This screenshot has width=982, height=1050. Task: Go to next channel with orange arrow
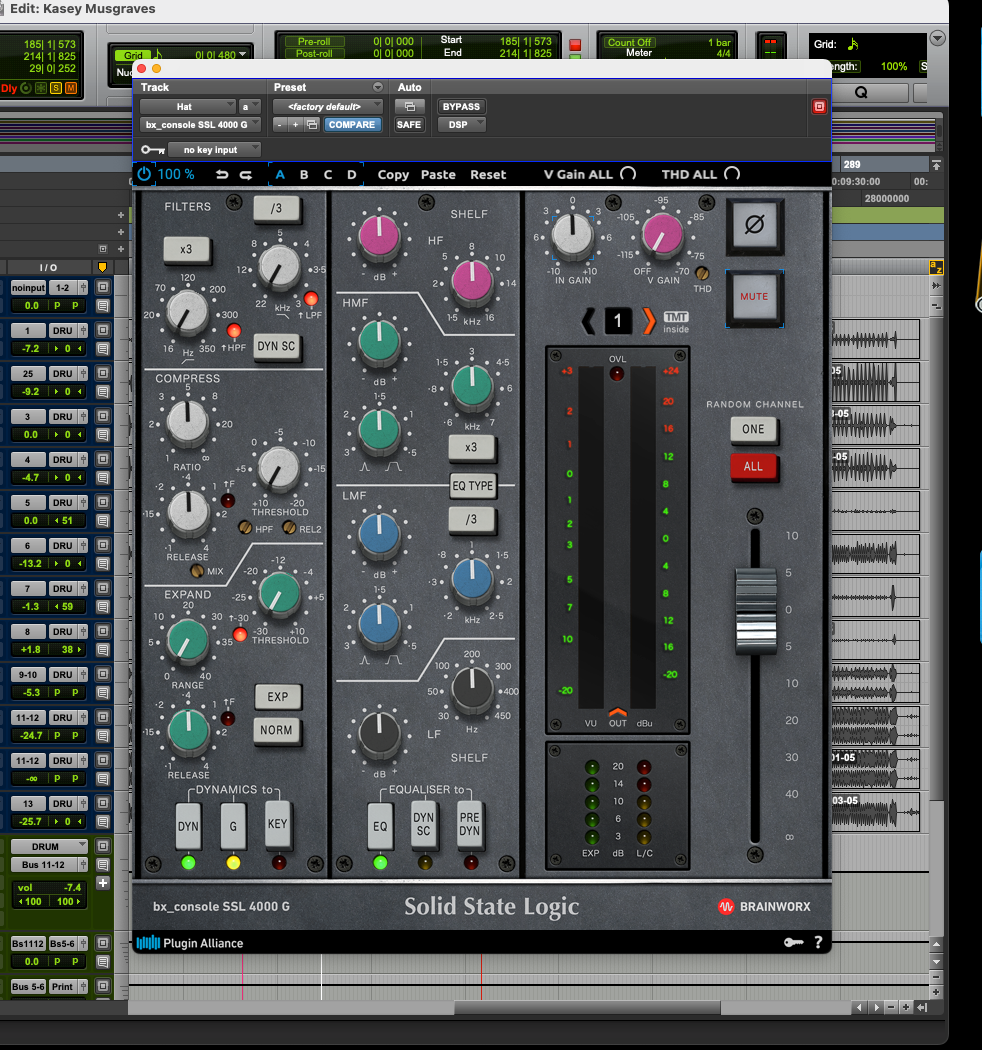[x=648, y=321]
